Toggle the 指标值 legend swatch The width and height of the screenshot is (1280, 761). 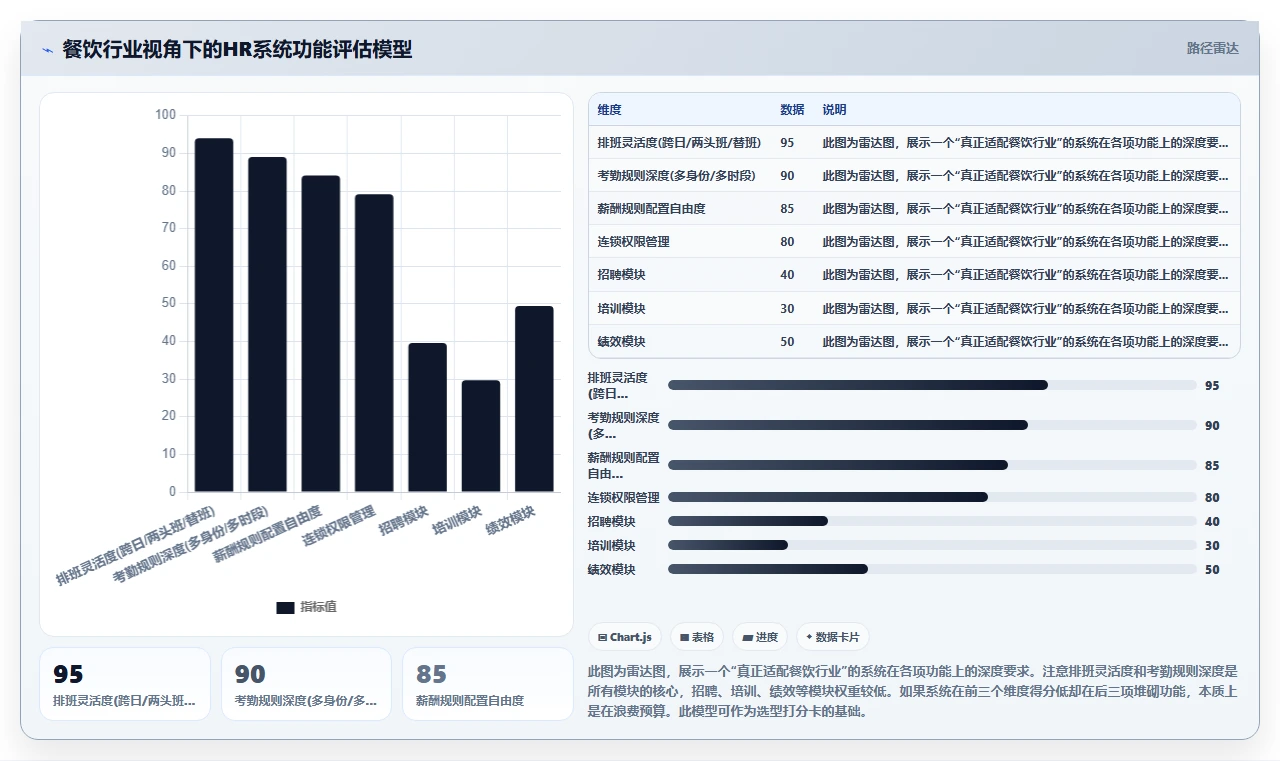285,607
